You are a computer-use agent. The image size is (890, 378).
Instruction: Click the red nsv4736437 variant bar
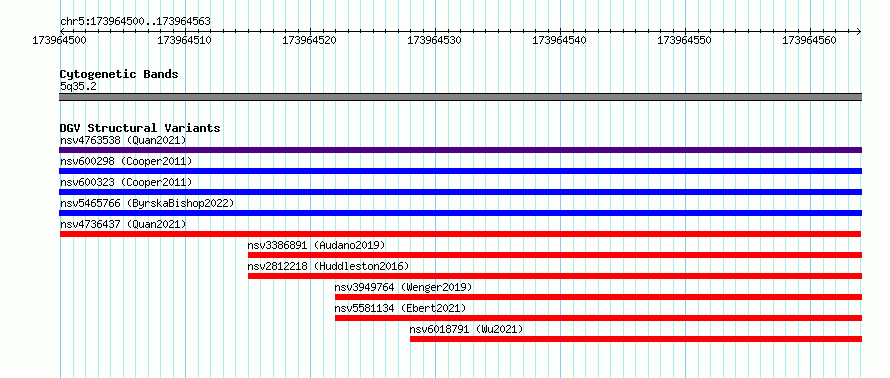(x=460, y=234)
